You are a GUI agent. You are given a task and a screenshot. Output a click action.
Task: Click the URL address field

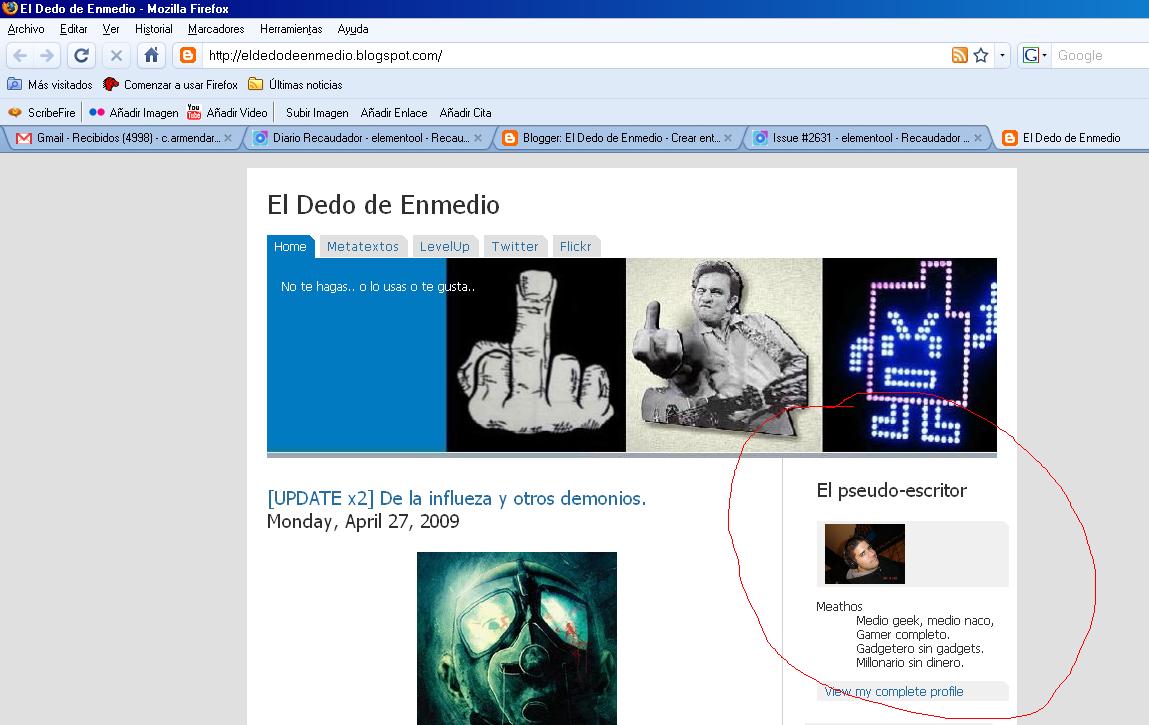[x=575, y=55]
